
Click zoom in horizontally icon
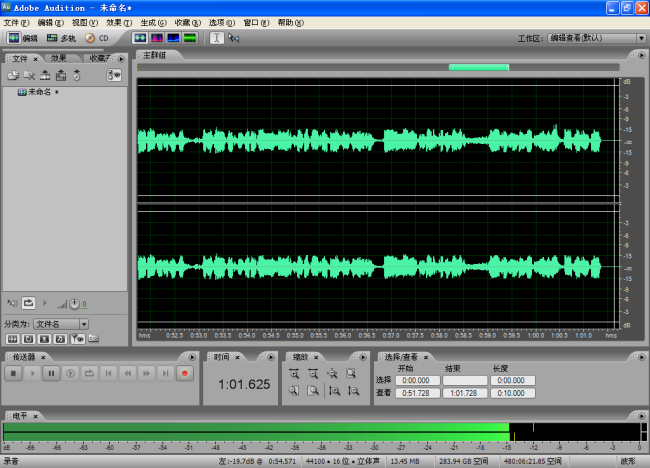(x=294, y=373)
